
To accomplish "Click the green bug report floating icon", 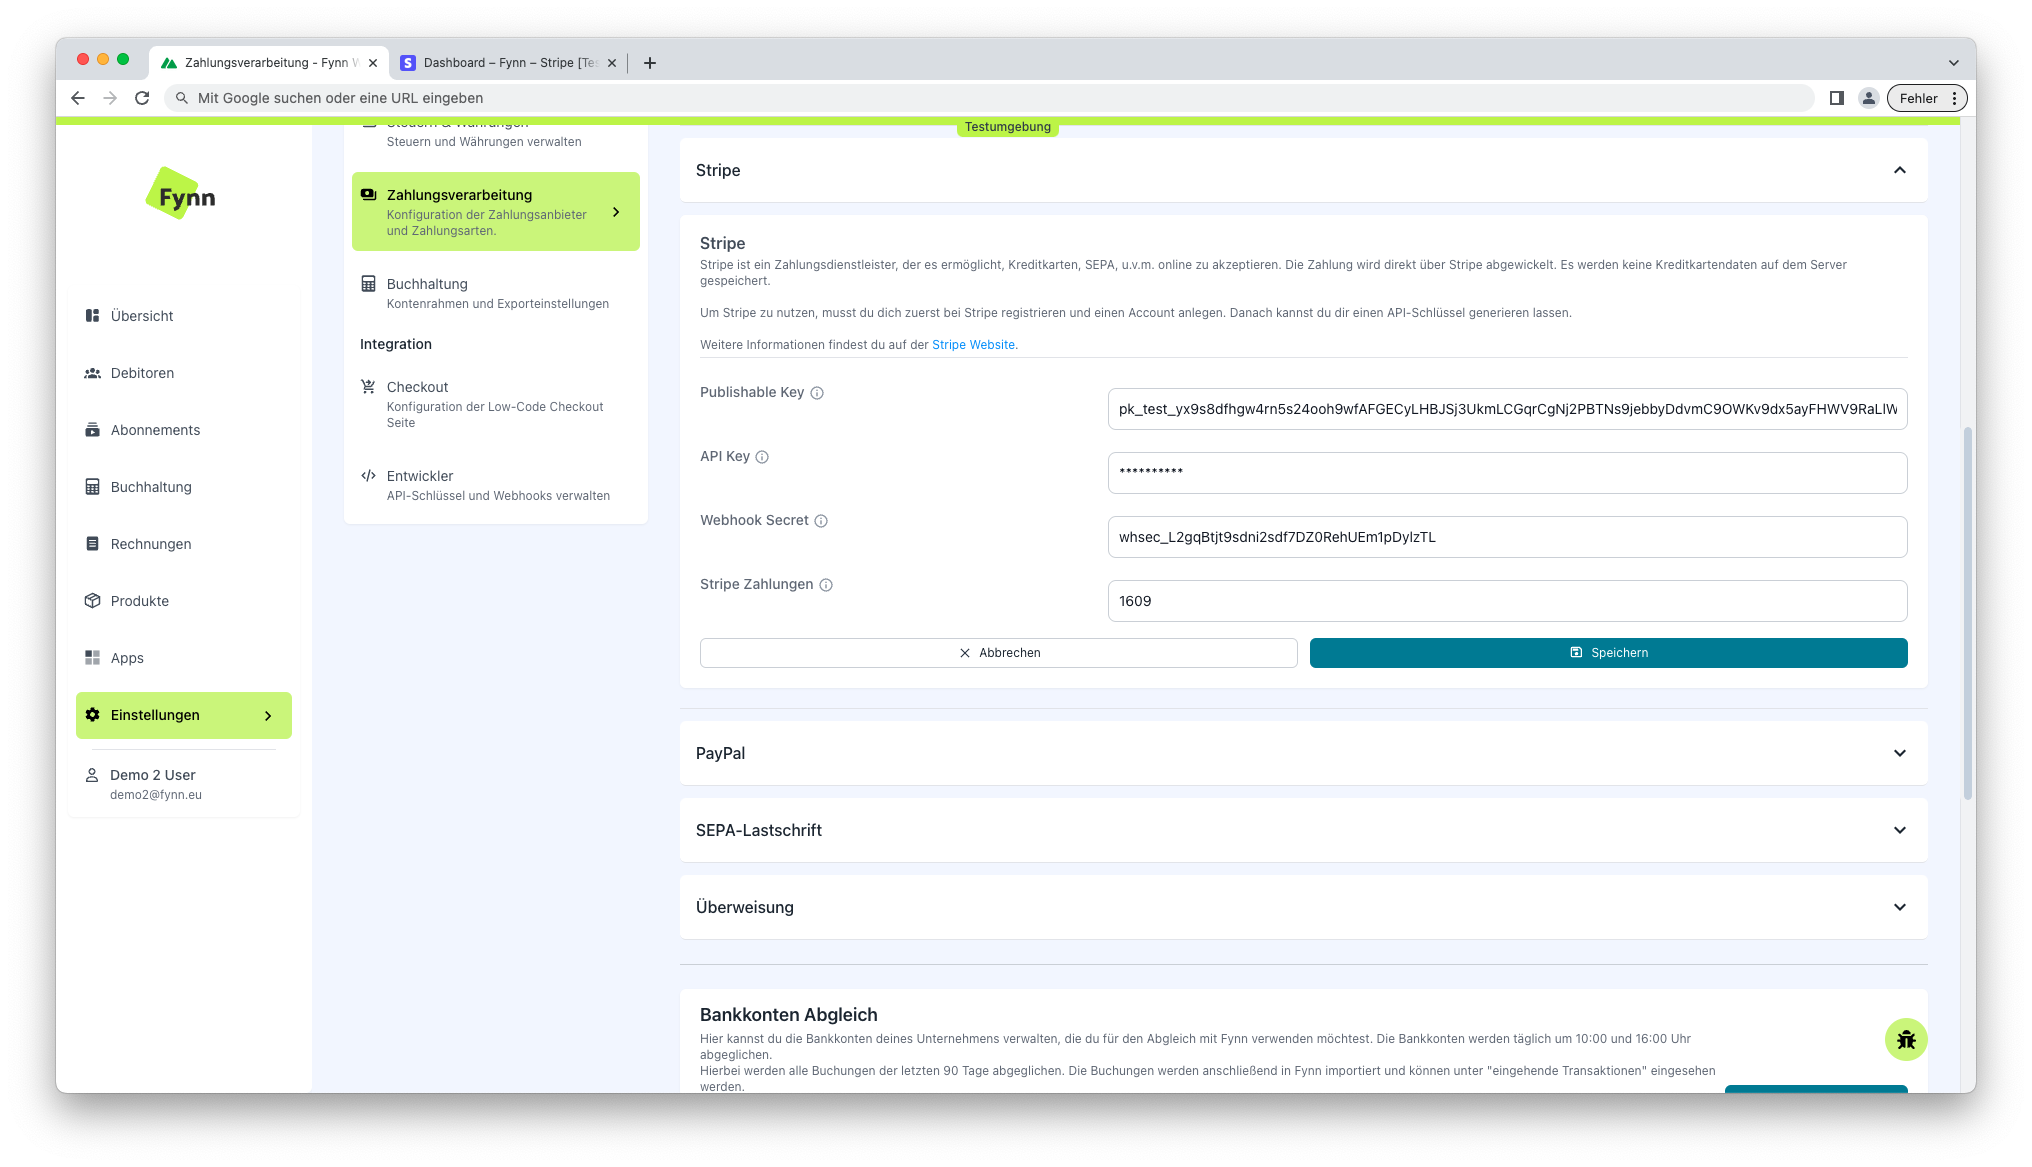I will pos(1906,1040).
